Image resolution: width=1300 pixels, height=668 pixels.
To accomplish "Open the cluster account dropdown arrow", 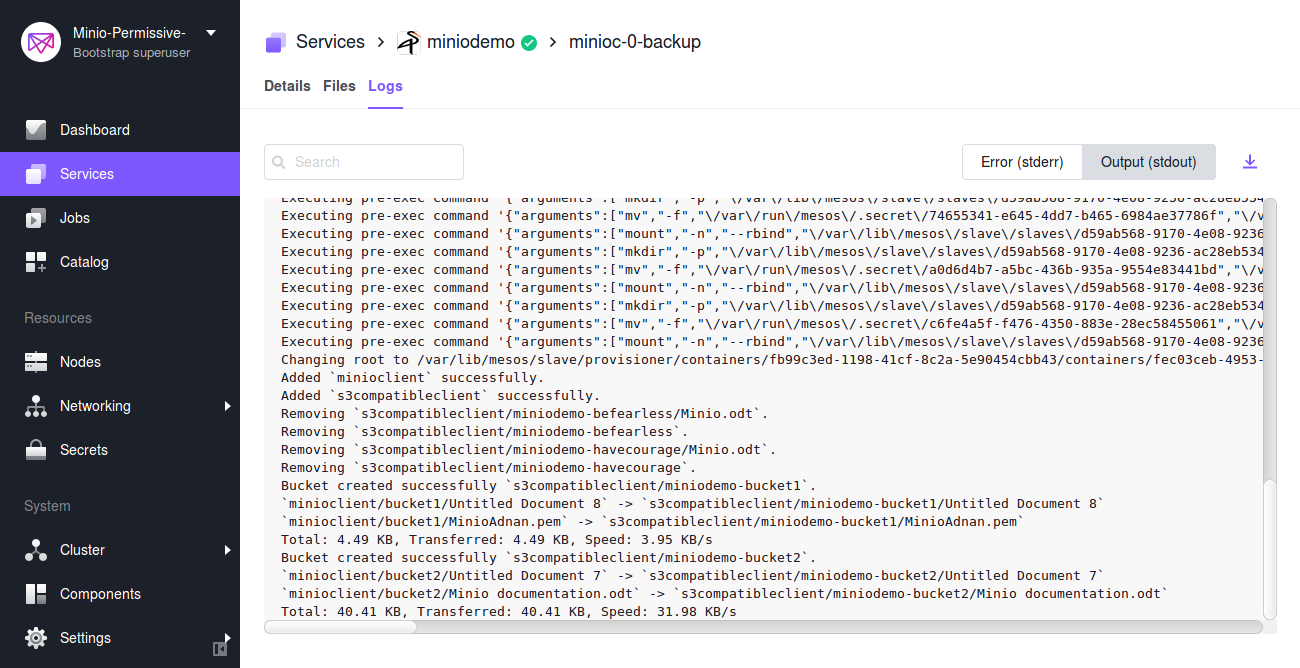I will click(210, 33).
